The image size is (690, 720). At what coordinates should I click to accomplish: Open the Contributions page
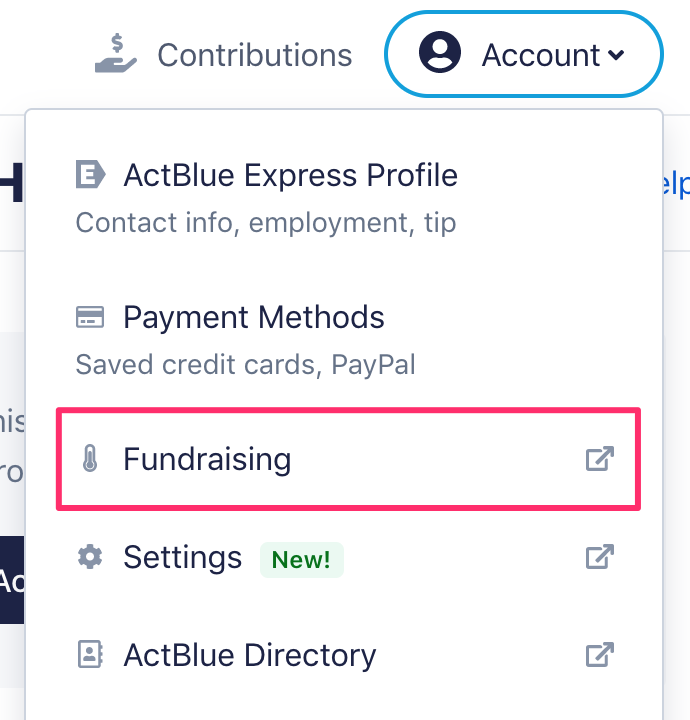click(254, 55)
